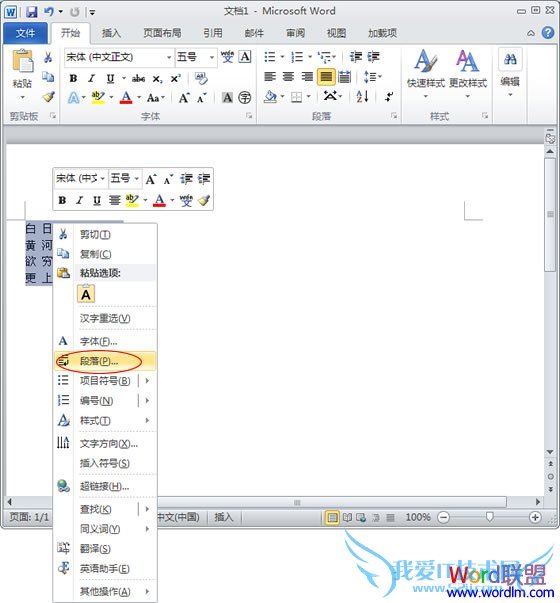Click the Show paragraph marks icon
This screenshot has width=560, height=603.
(389, 96)
